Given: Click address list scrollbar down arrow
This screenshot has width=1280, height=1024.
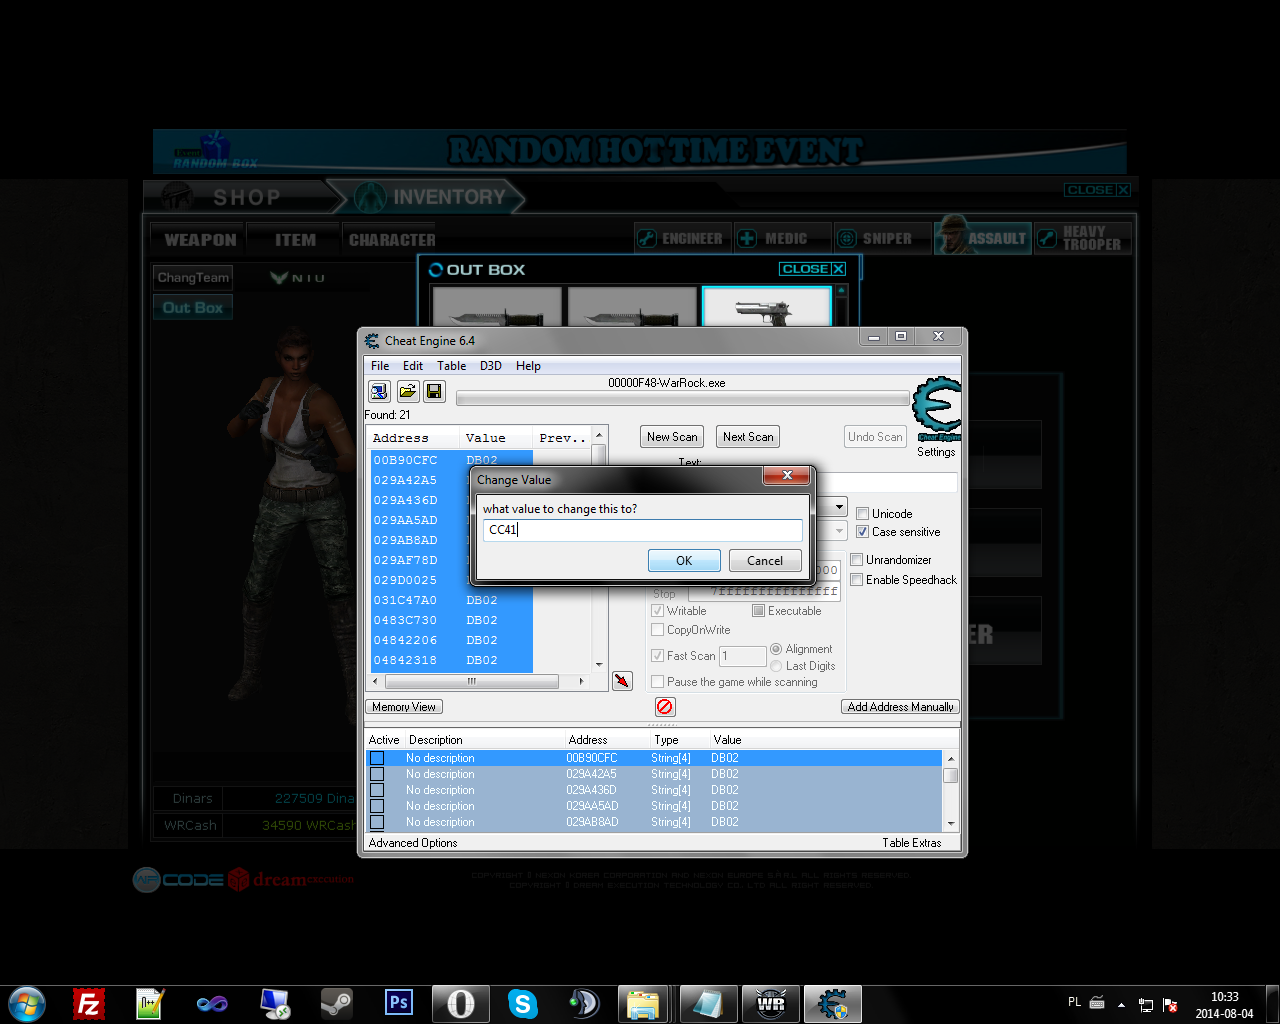Looking at the screenshot, I should 950,824.
